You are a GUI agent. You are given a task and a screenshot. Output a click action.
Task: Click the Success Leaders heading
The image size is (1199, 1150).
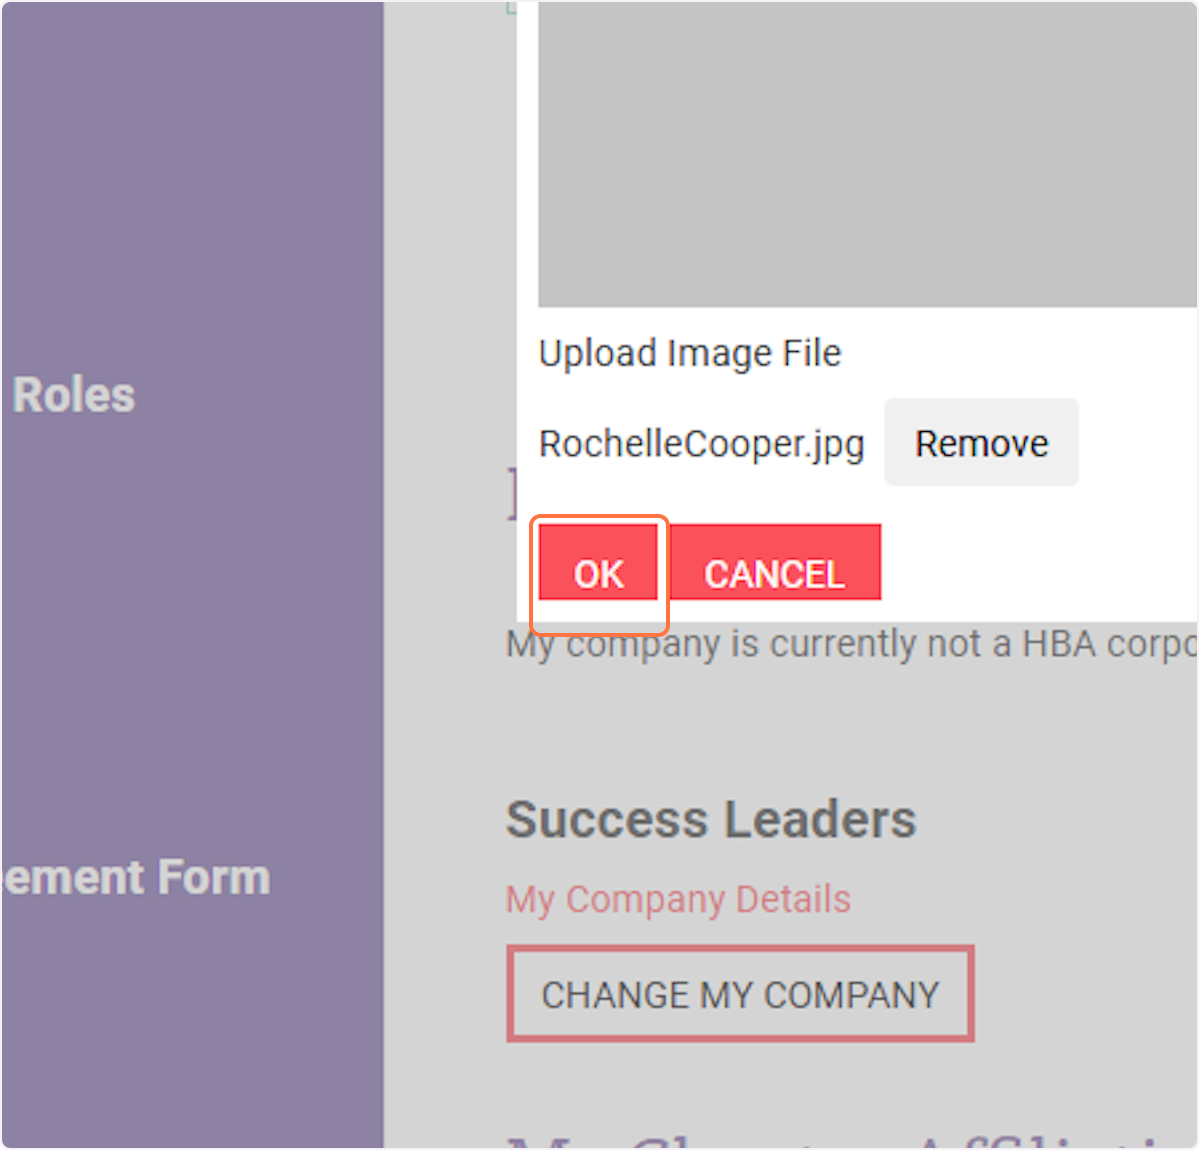pyautogui.click(x=711, y=820)
